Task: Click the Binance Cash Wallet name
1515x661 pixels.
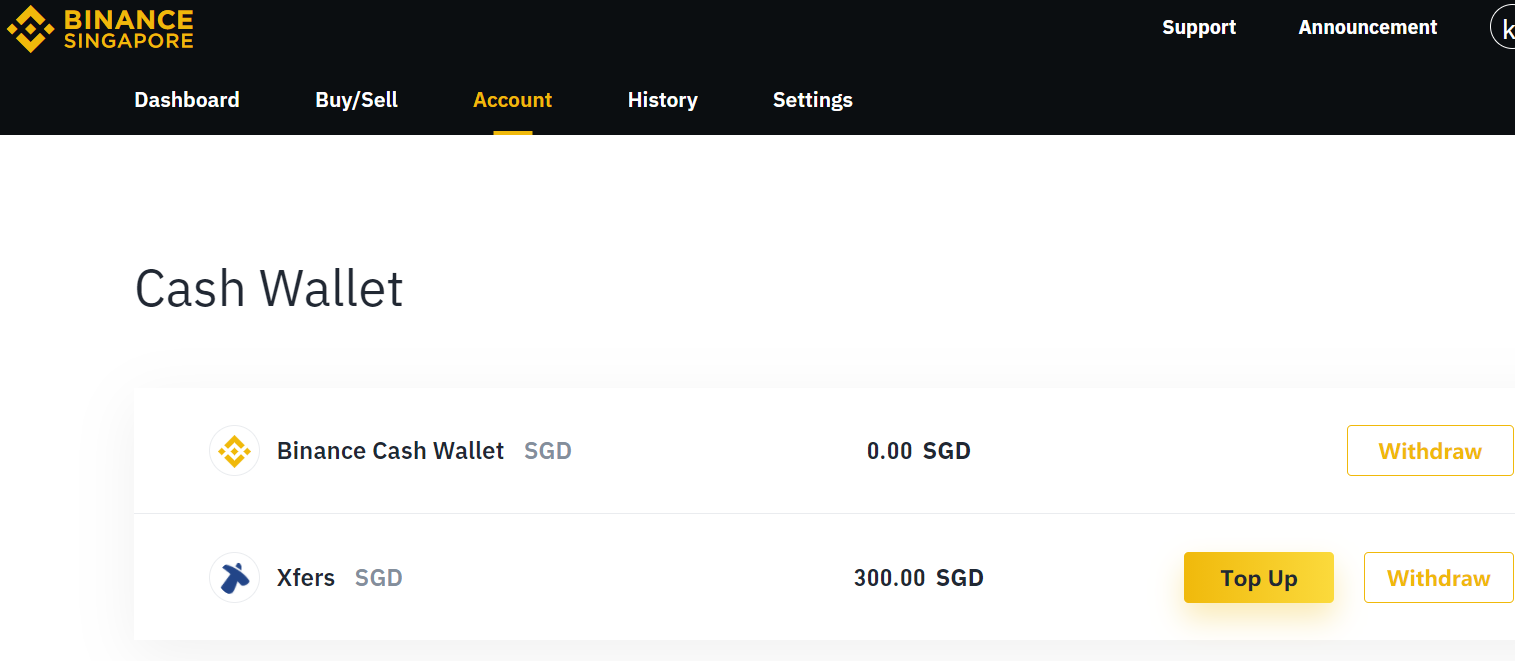Action: (390, 451)
